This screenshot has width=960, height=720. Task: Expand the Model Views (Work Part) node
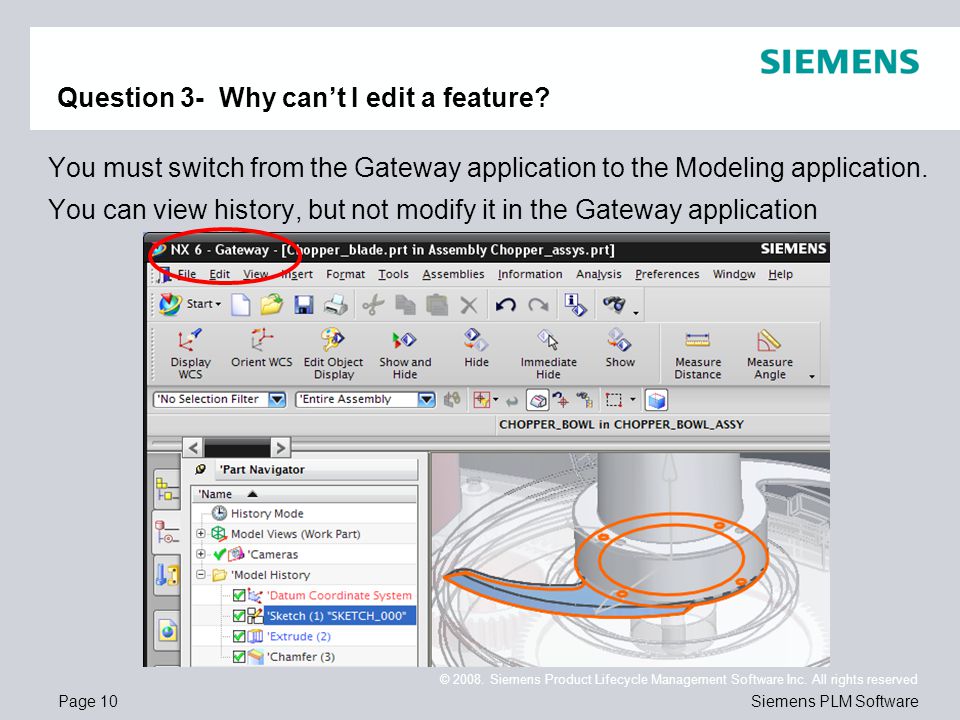pos(200,533)
